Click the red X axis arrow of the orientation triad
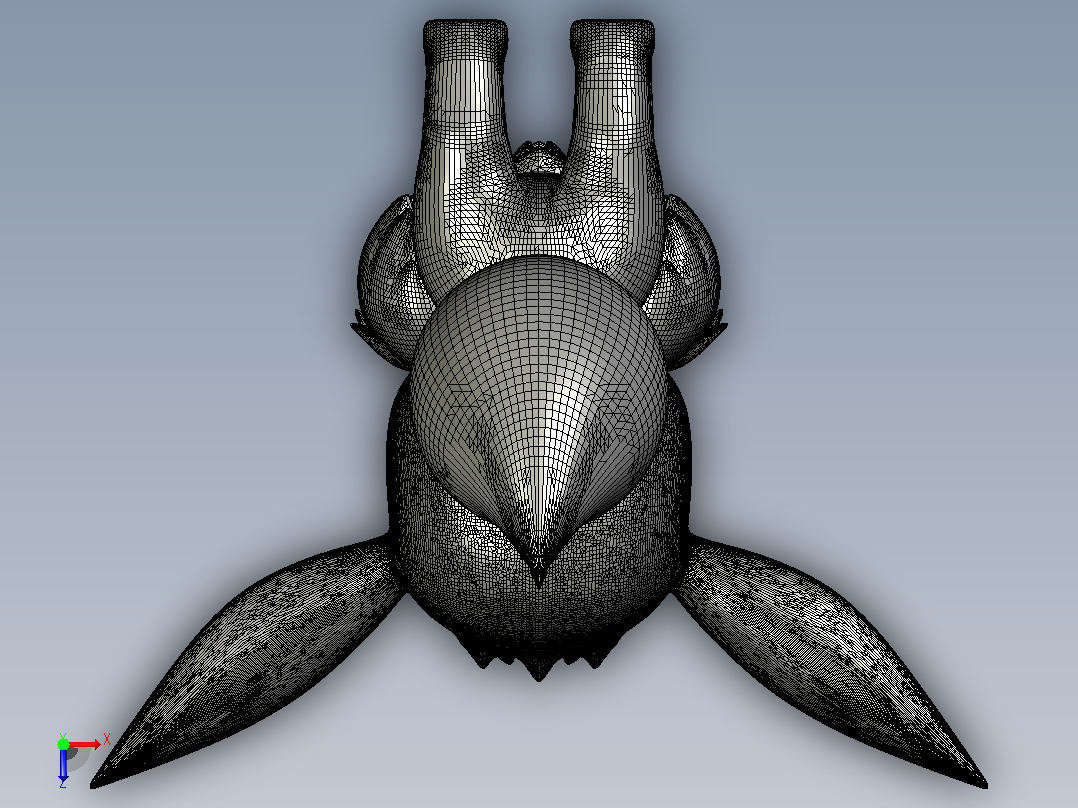Screen dimensions: 1078x808 85,745
